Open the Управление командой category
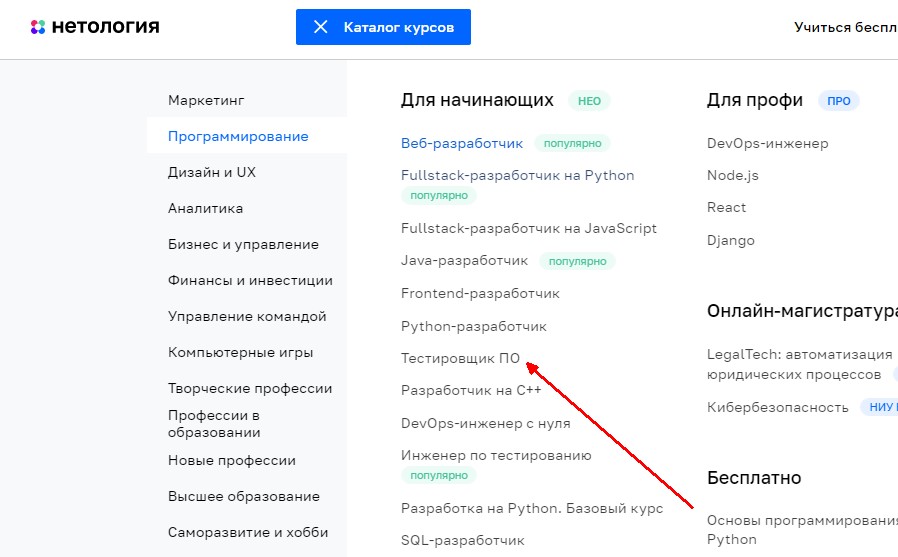Viewport: 898px width, 557px height. click(247, 317)
